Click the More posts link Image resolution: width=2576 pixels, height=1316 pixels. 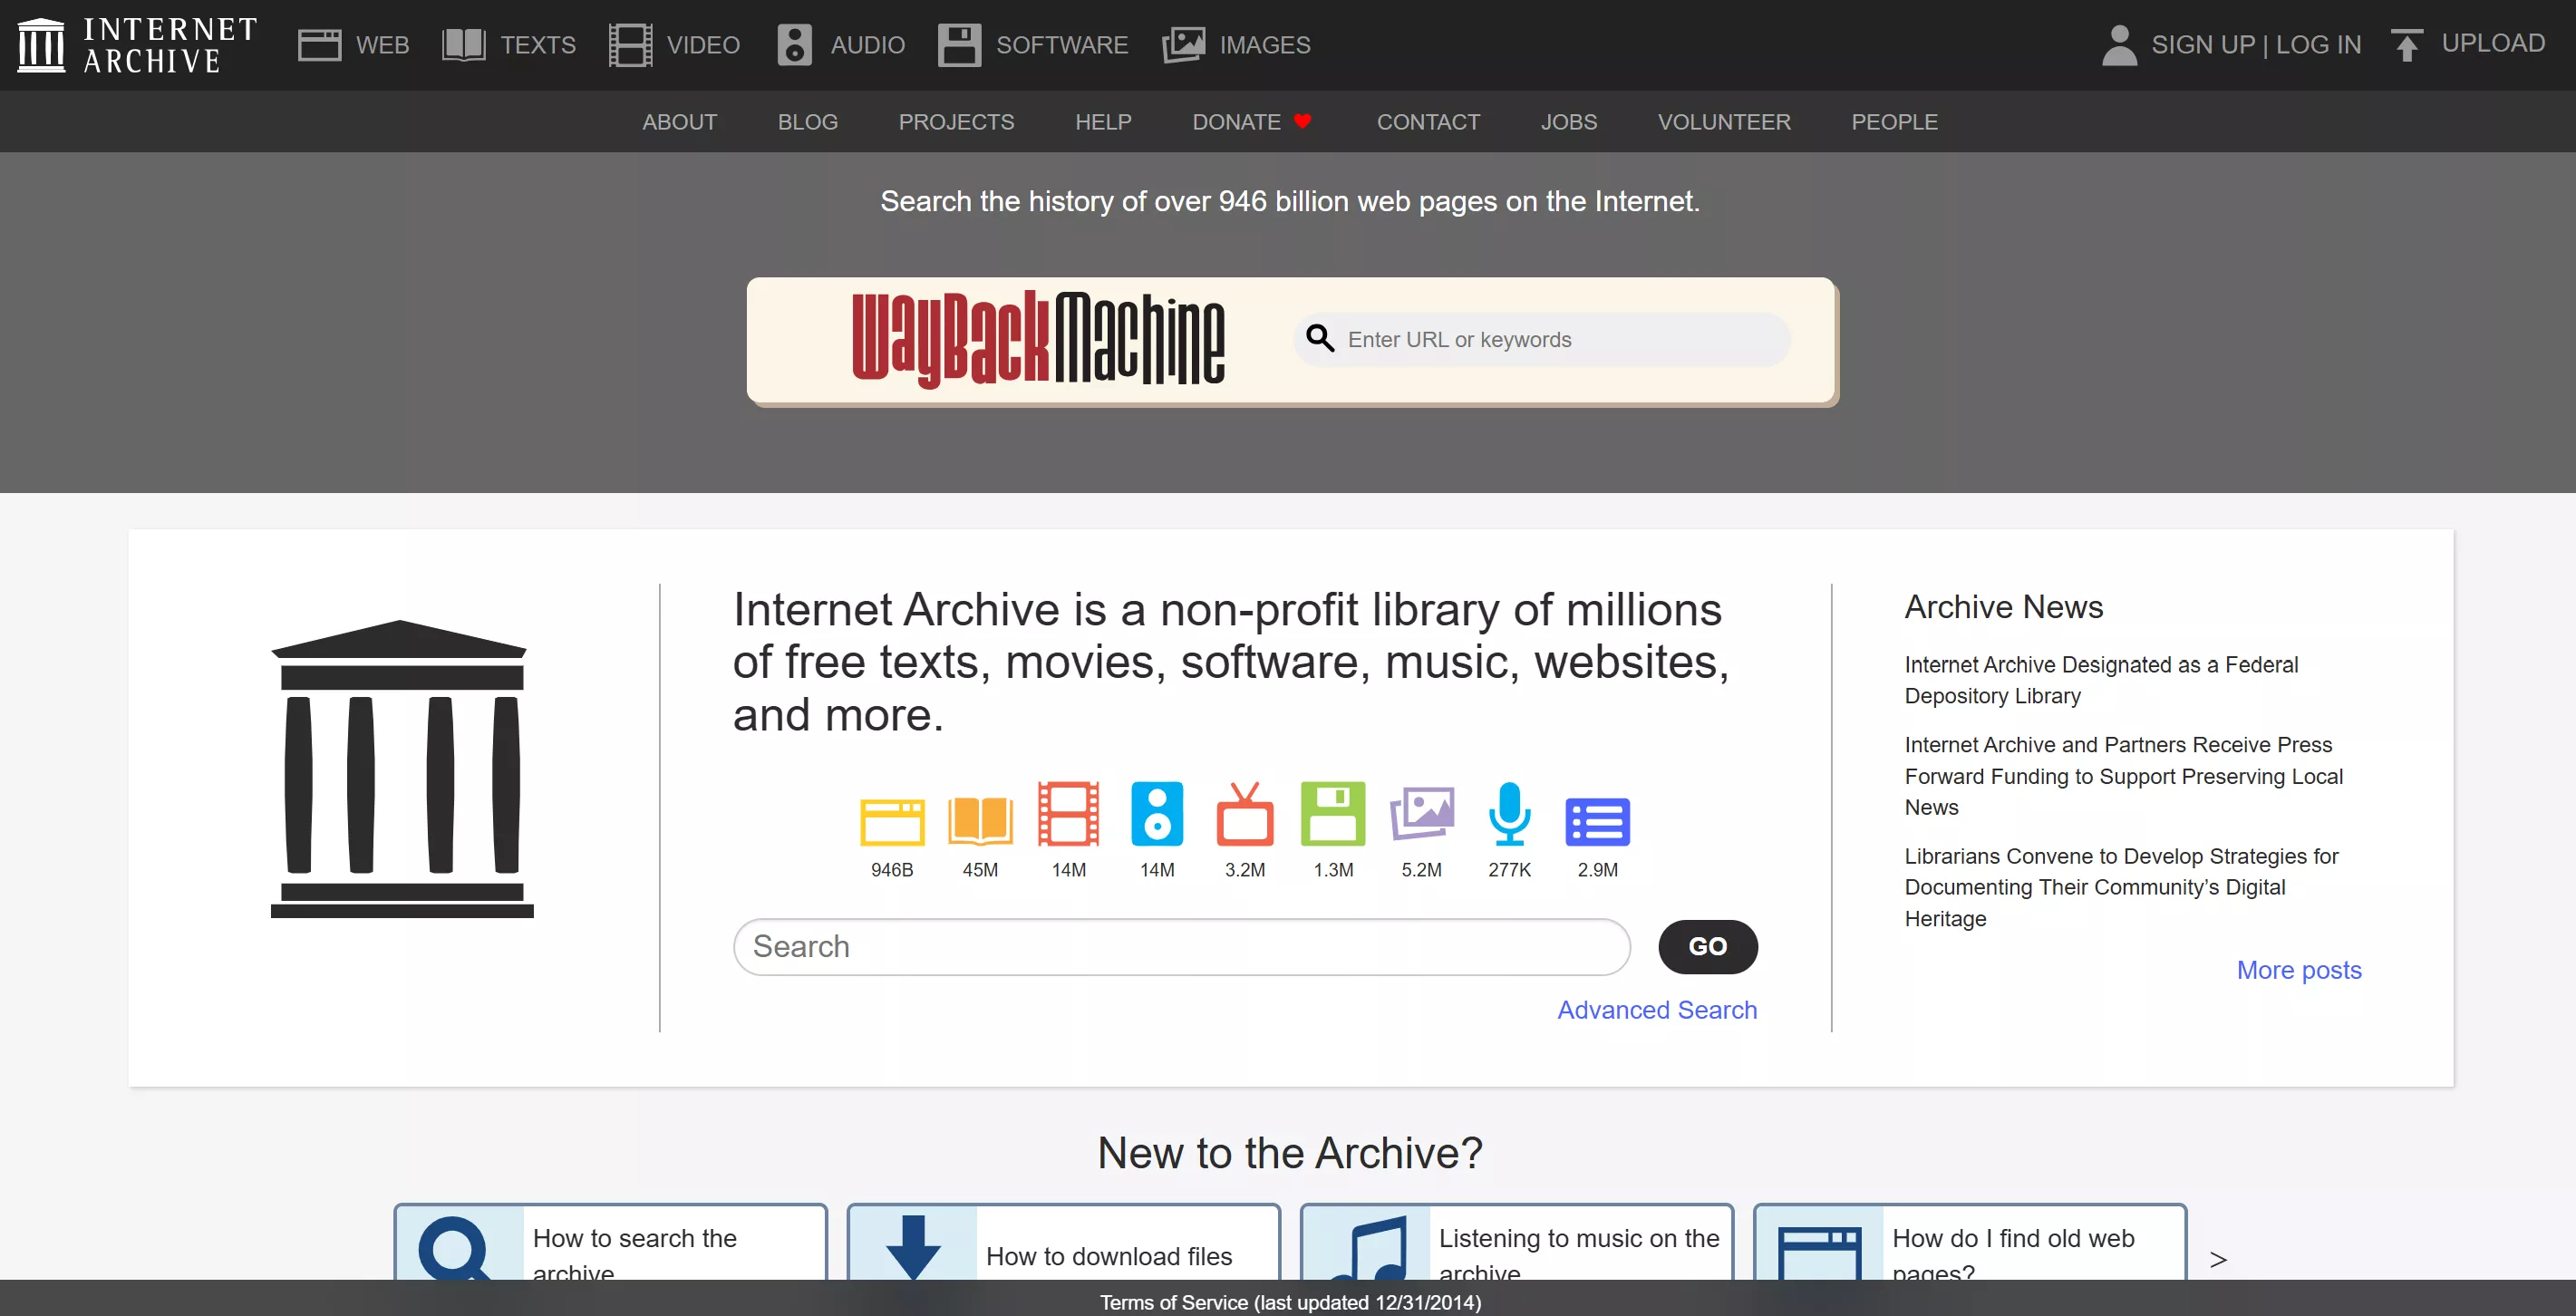click(2298, 970)
